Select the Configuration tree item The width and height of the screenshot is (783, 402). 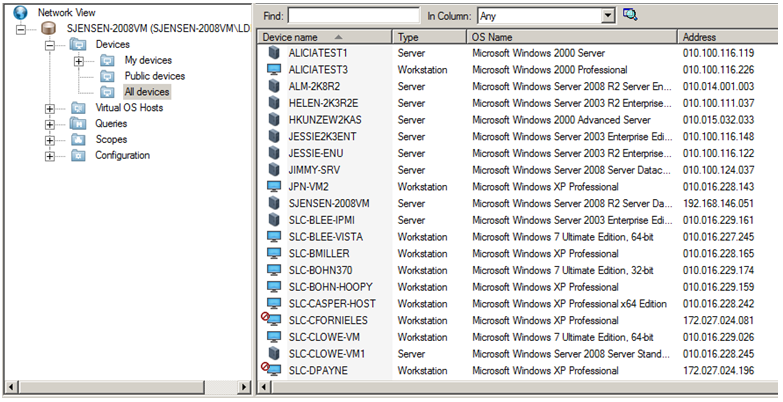[x=122, y=155]
